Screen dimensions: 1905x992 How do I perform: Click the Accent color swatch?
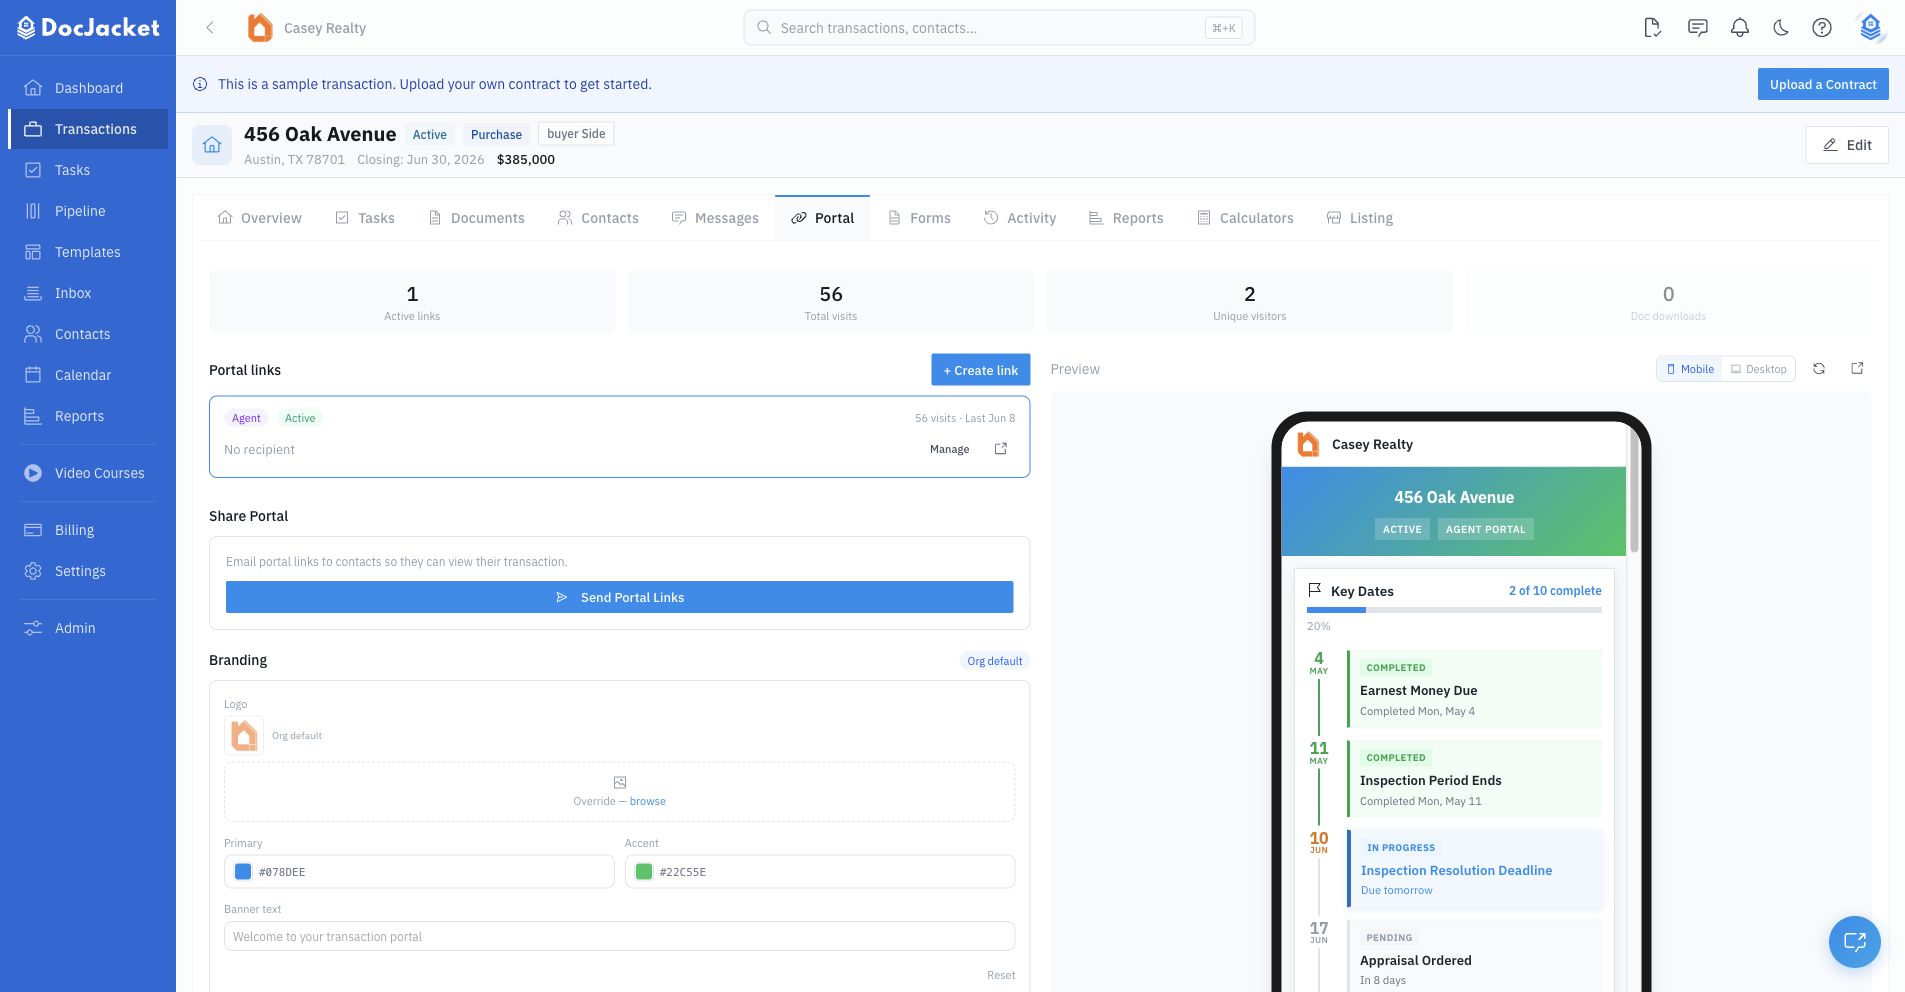[644, 872]
